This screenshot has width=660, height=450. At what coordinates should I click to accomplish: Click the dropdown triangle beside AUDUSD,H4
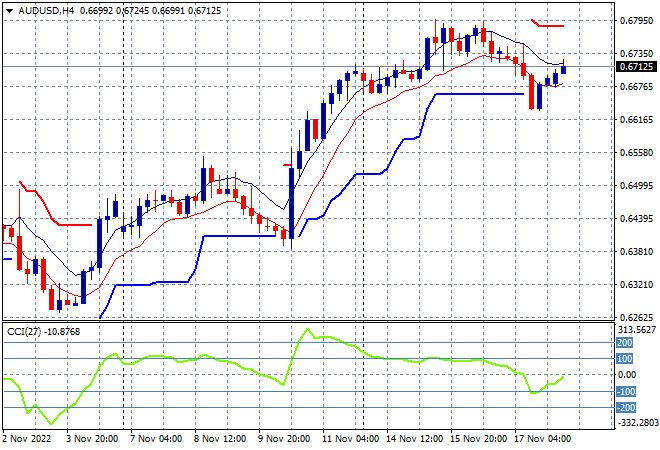pyautogui.click(x=9, y=11)
